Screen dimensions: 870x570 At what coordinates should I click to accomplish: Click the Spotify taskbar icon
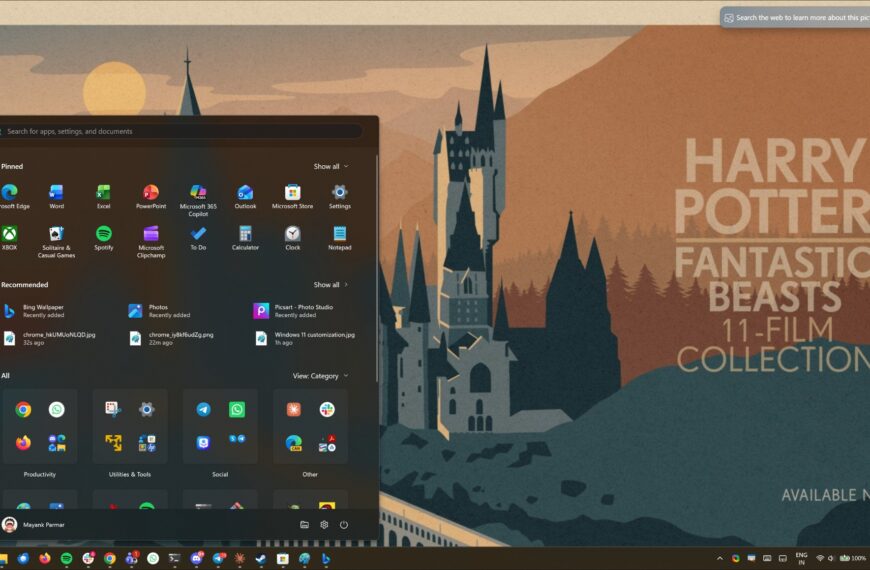67,558
